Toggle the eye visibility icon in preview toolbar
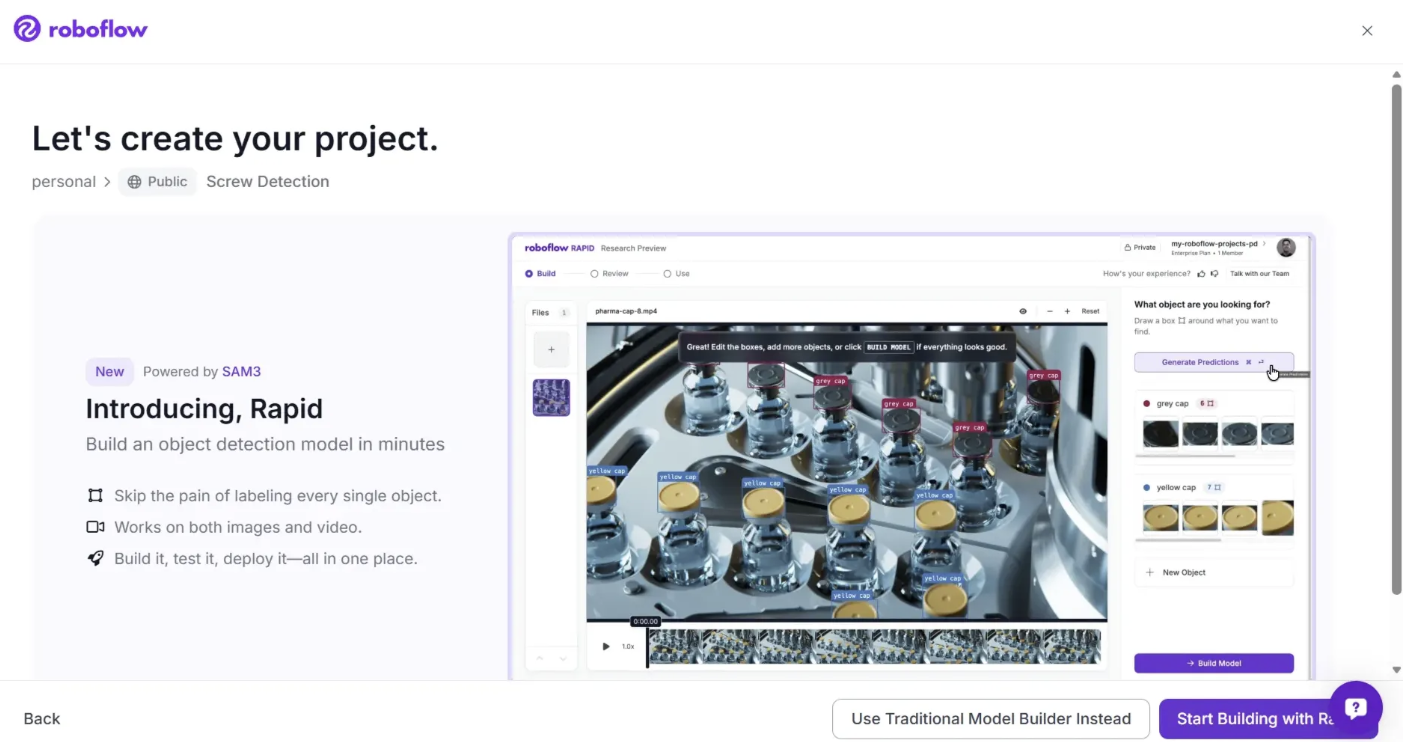Image resolution: width=1408 pixels, height=742 pixels. coord(1023,311)
